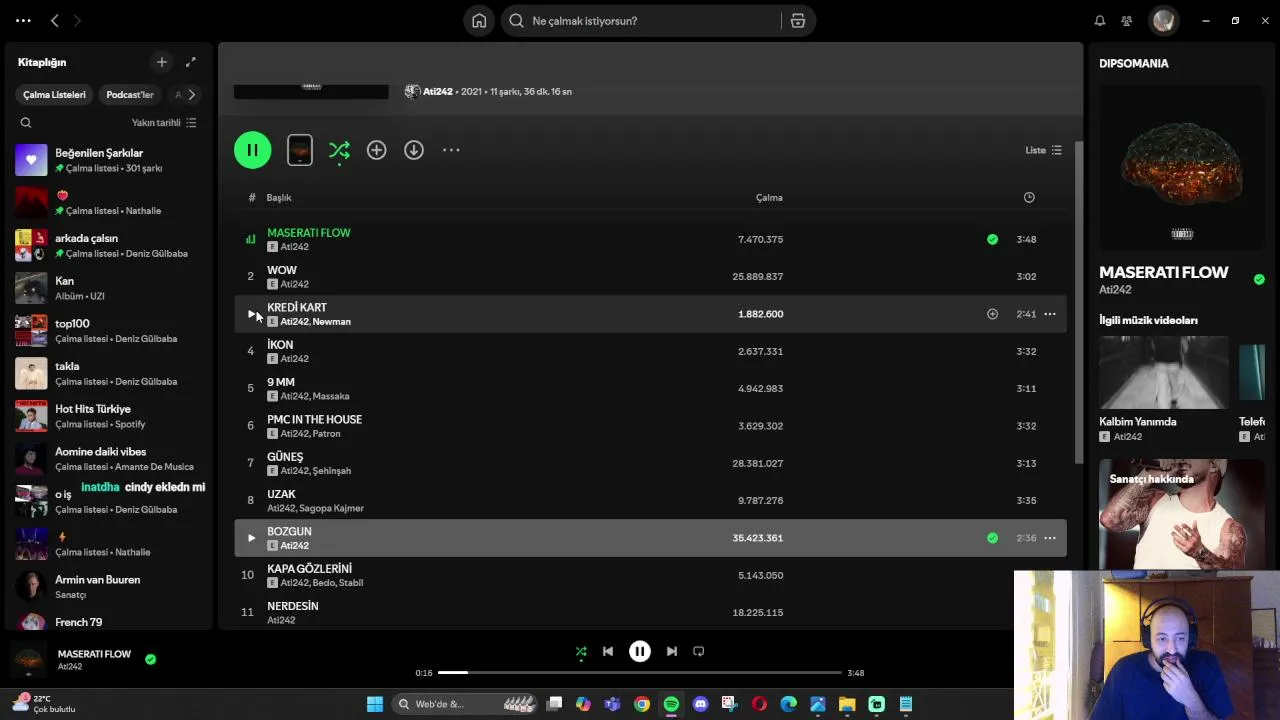This screenshot has height=720, width=1280.
Task: Open Massaka artist link under 9 MM
Action: tap(331, 396)
